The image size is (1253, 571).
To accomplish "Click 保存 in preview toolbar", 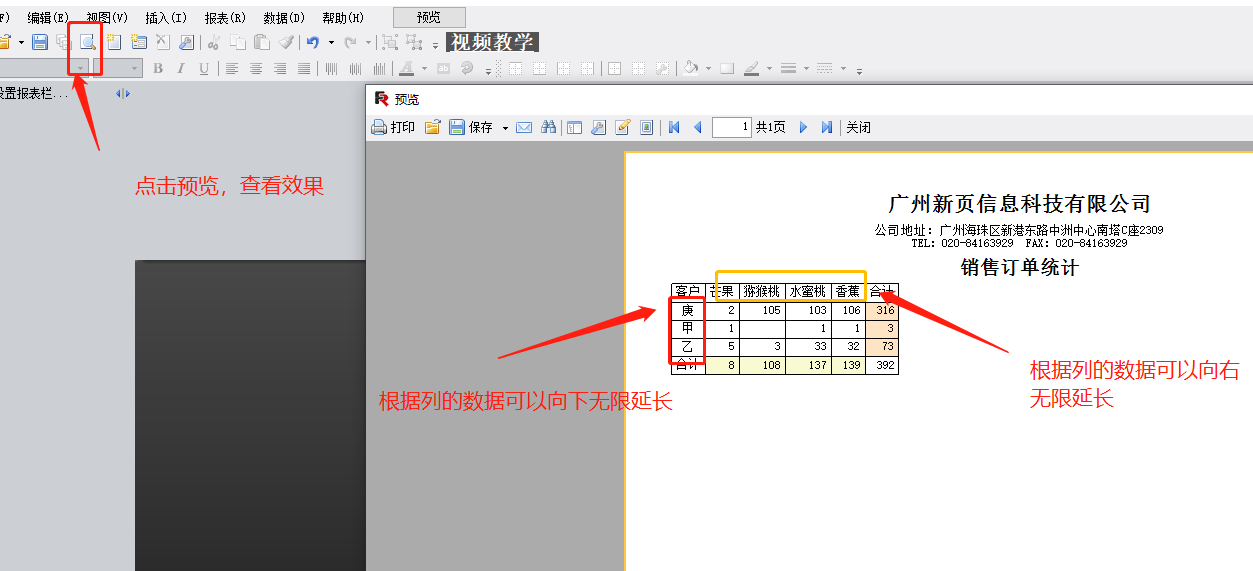I will [471, 127].
